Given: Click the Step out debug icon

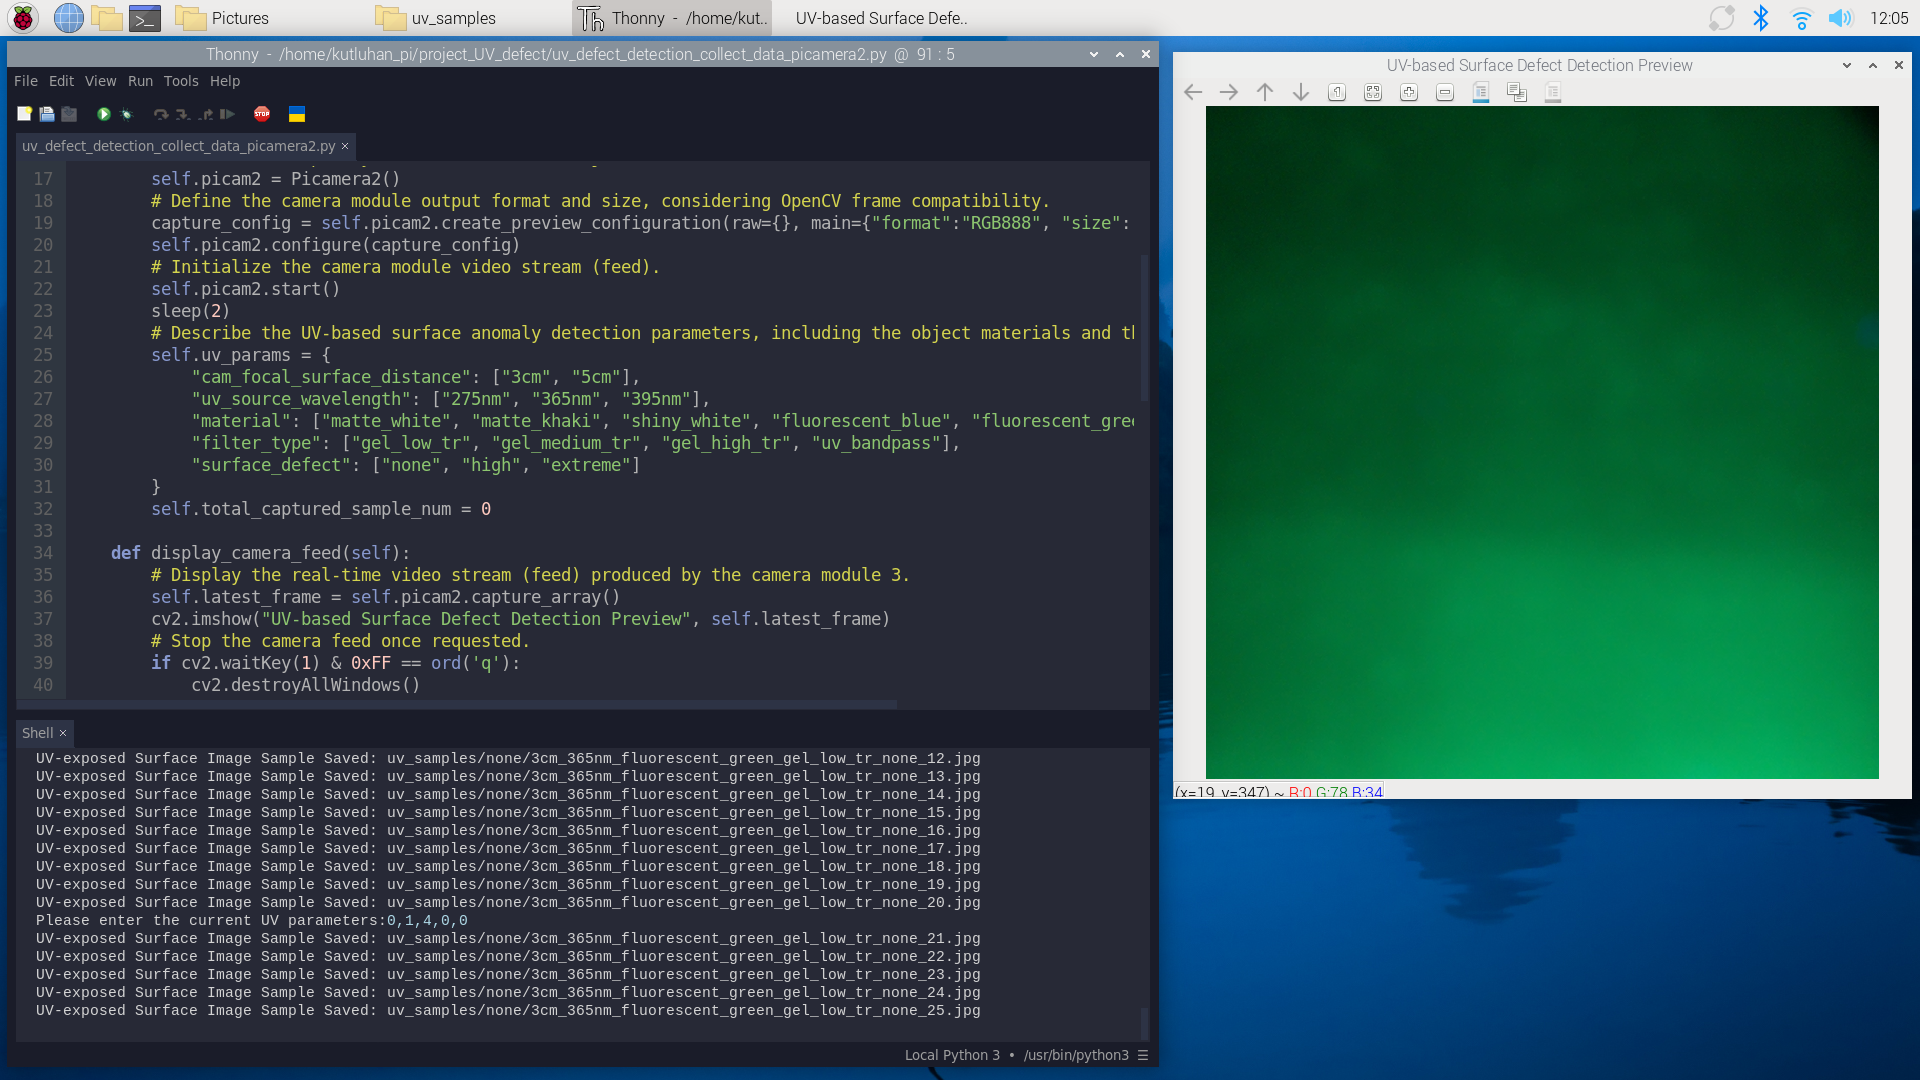Looking at the screenshot, I should pyautogui.click(x=205, y=114).
